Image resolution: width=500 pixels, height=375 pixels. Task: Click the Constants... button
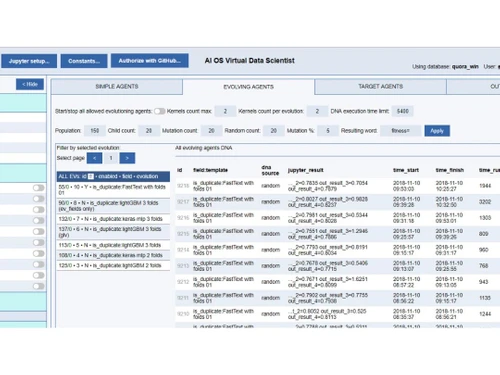click(x=84, y=61)
